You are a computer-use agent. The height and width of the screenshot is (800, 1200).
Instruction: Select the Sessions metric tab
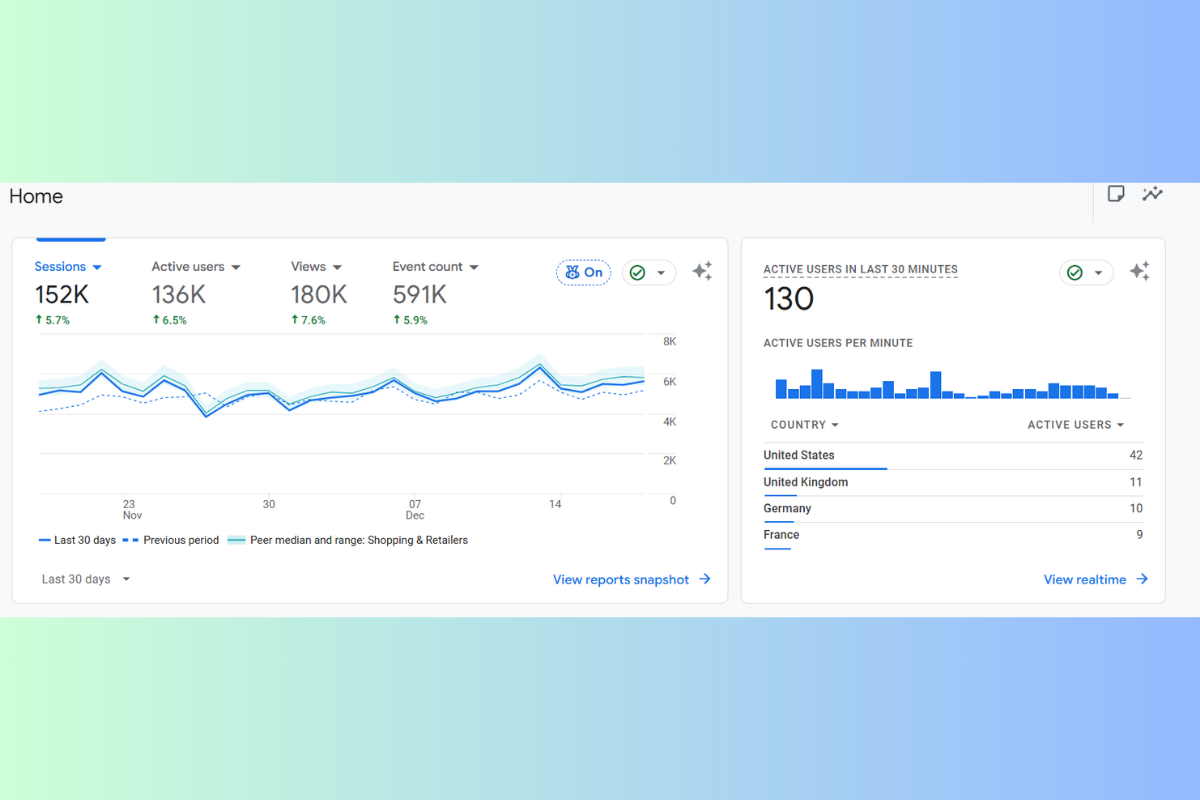point(68,267)
